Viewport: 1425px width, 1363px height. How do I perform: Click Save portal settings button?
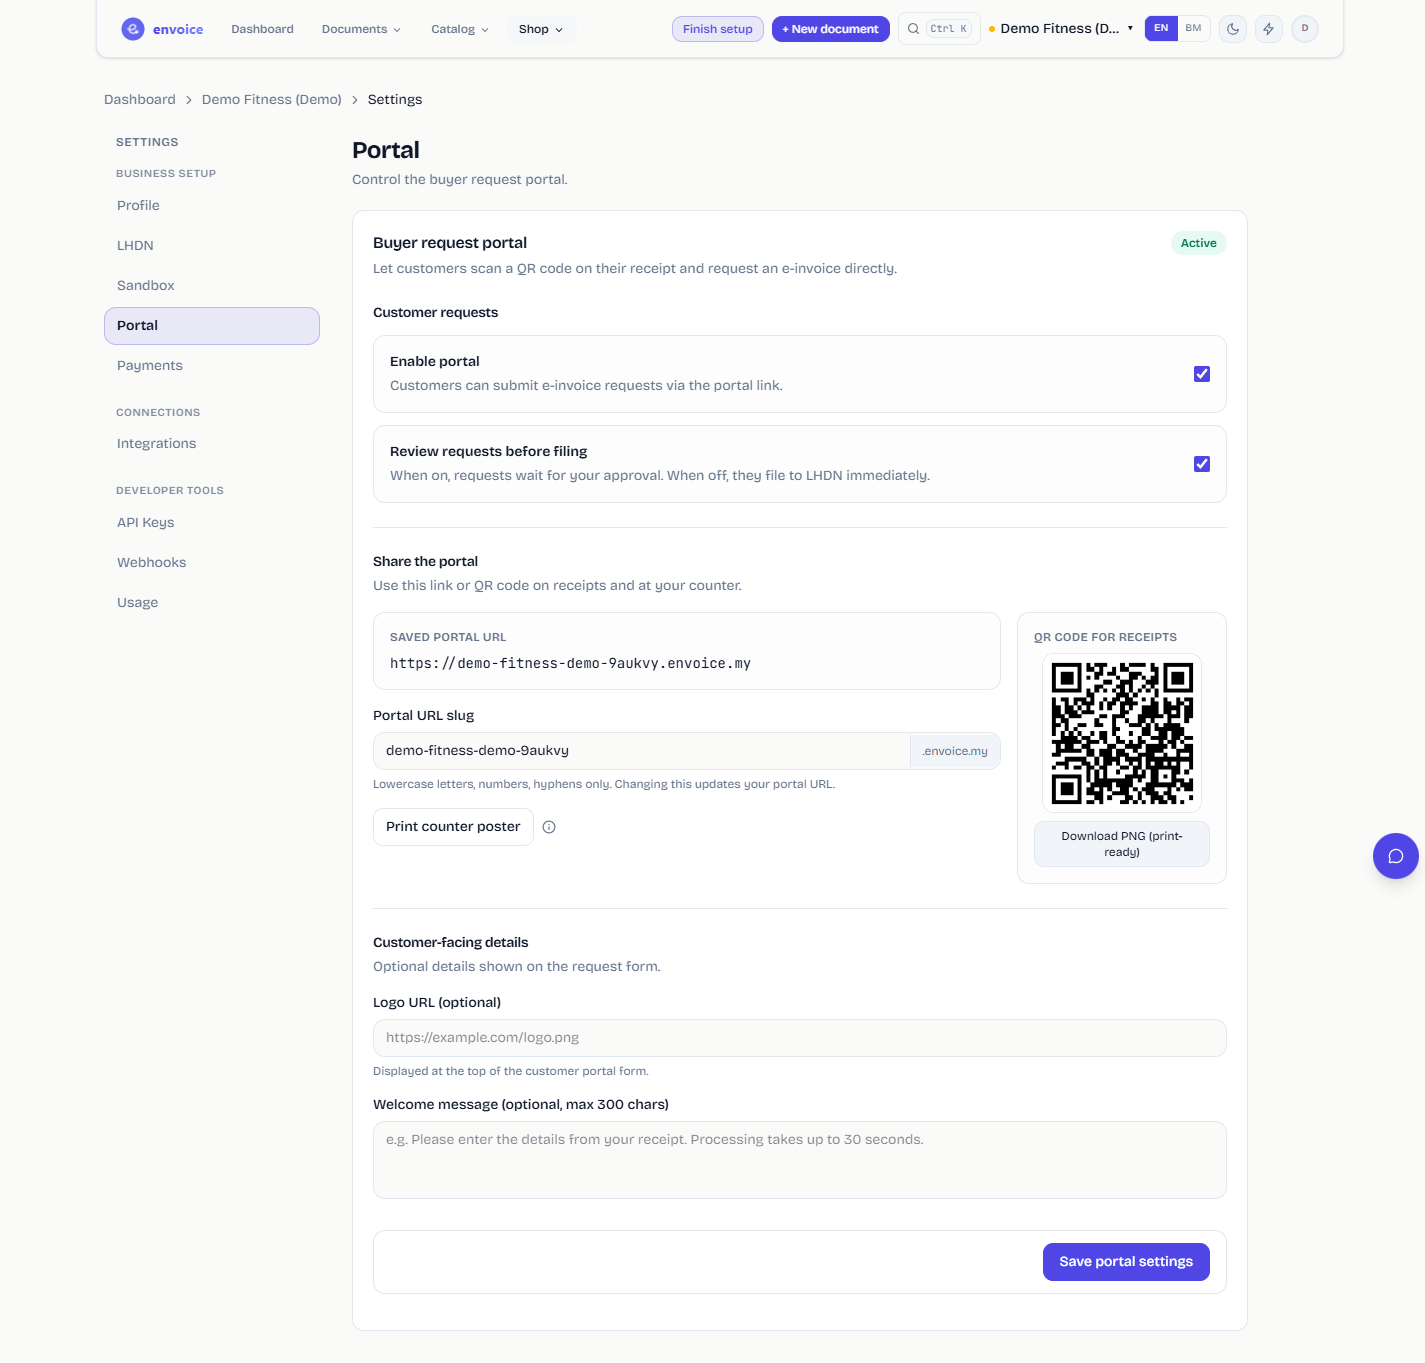click(1126, 1262)
